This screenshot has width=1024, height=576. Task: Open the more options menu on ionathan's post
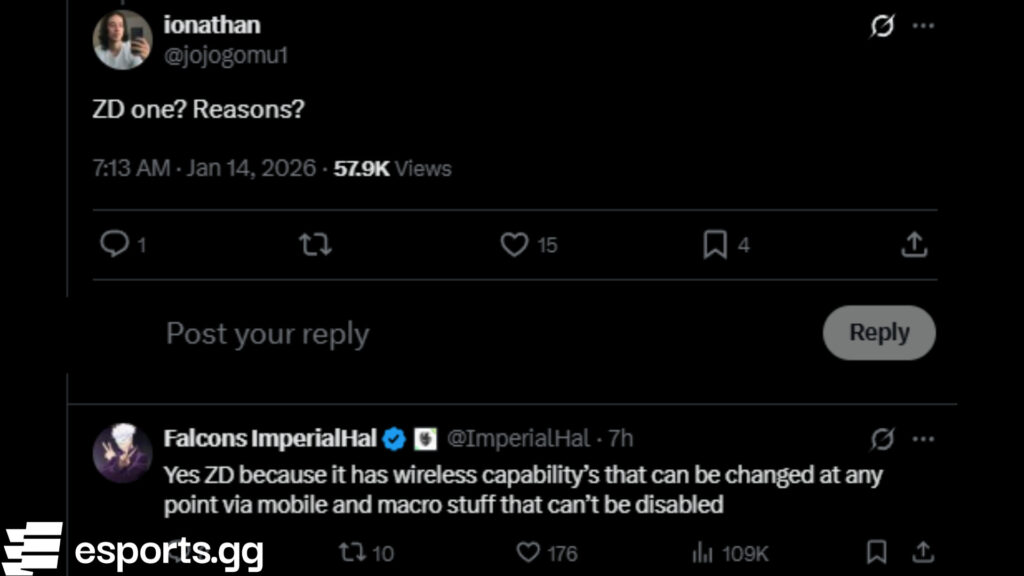[x=923, y=26]
